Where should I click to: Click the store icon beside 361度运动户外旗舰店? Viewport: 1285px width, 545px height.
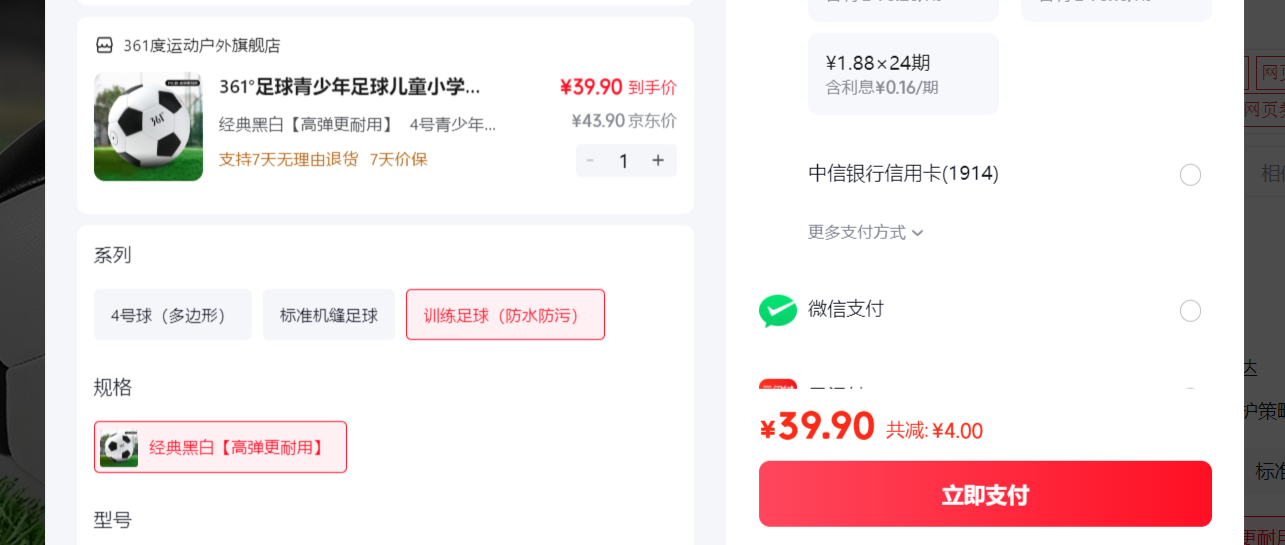click(105, 45)
